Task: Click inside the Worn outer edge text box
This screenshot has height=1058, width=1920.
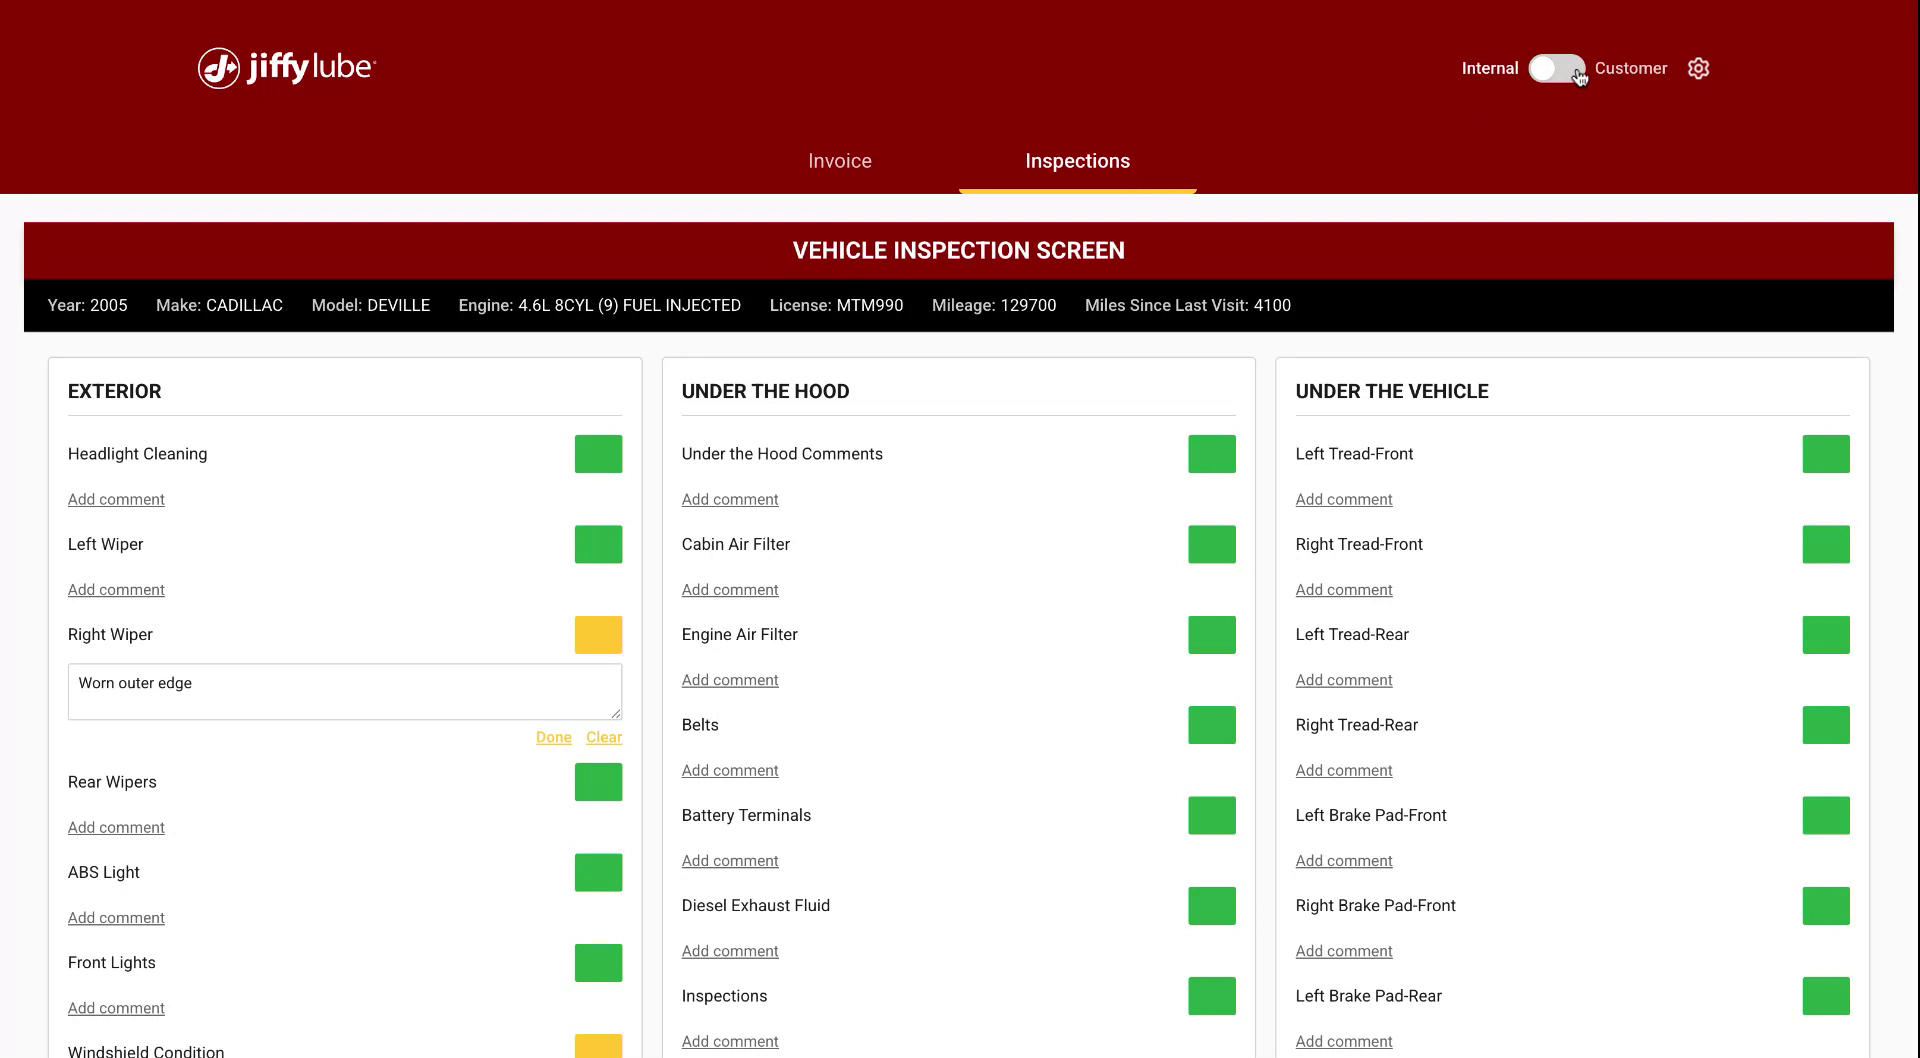Action: tap(344, 691)
